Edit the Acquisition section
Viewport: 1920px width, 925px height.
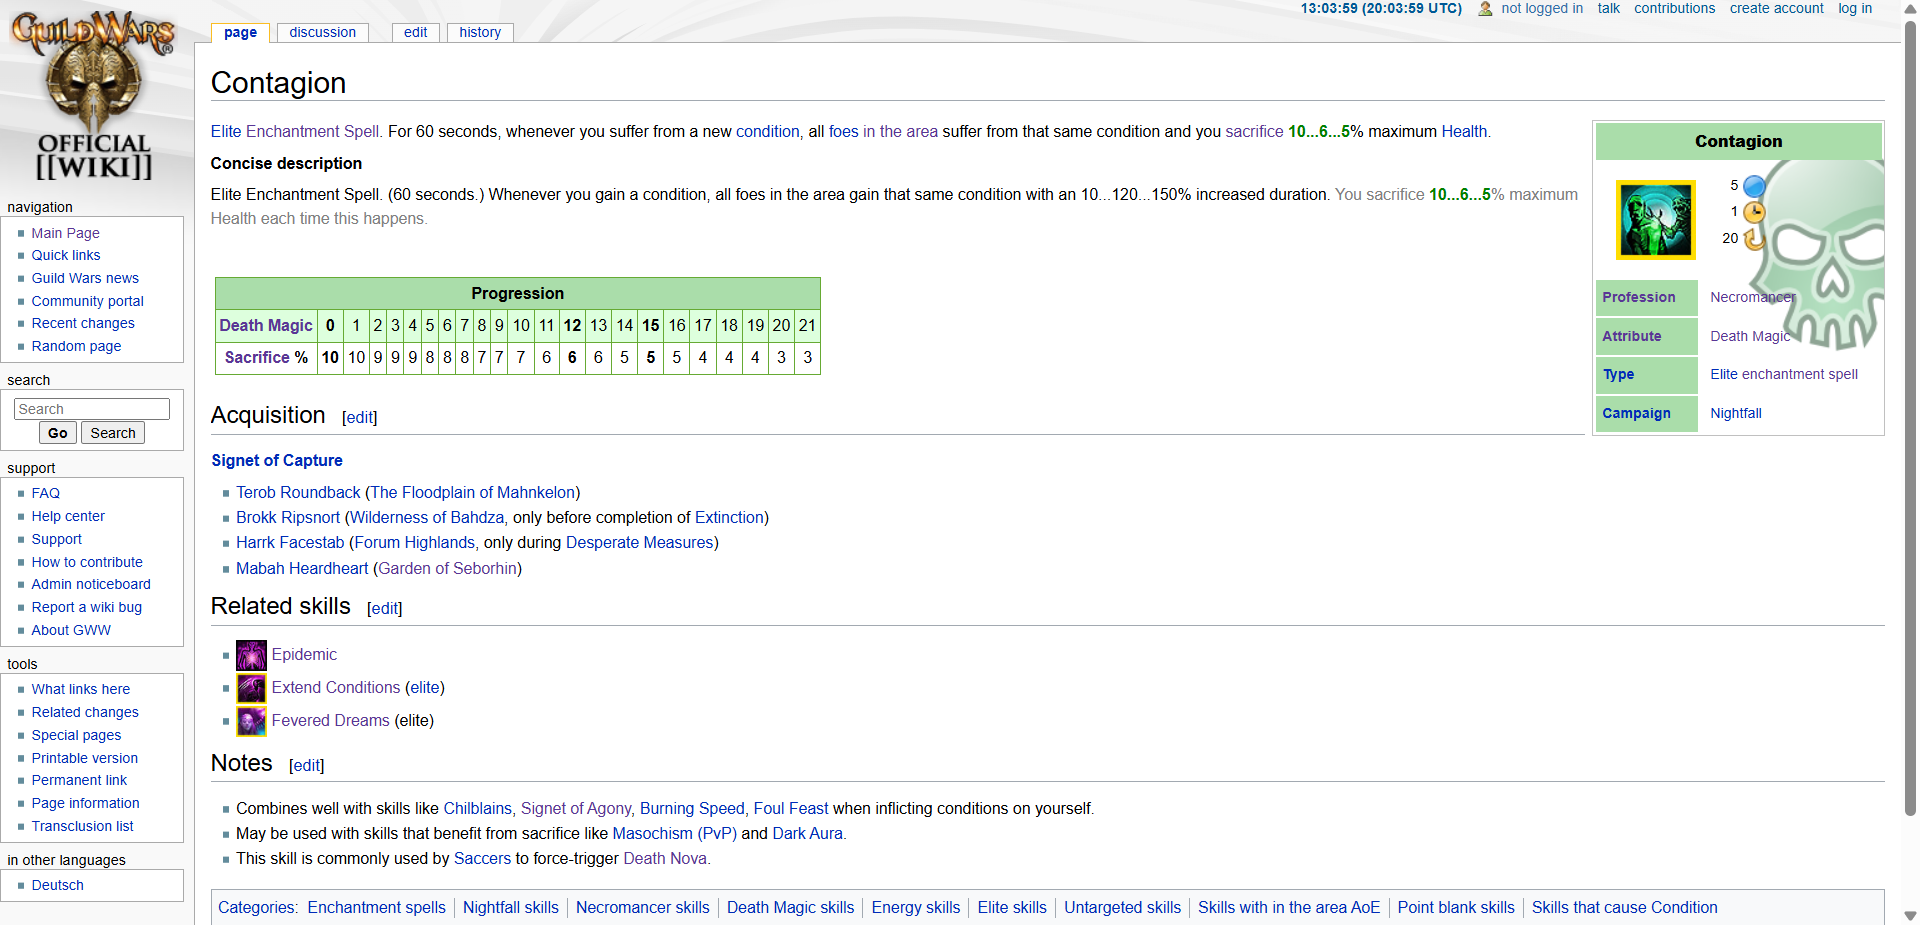click(360, 418)
